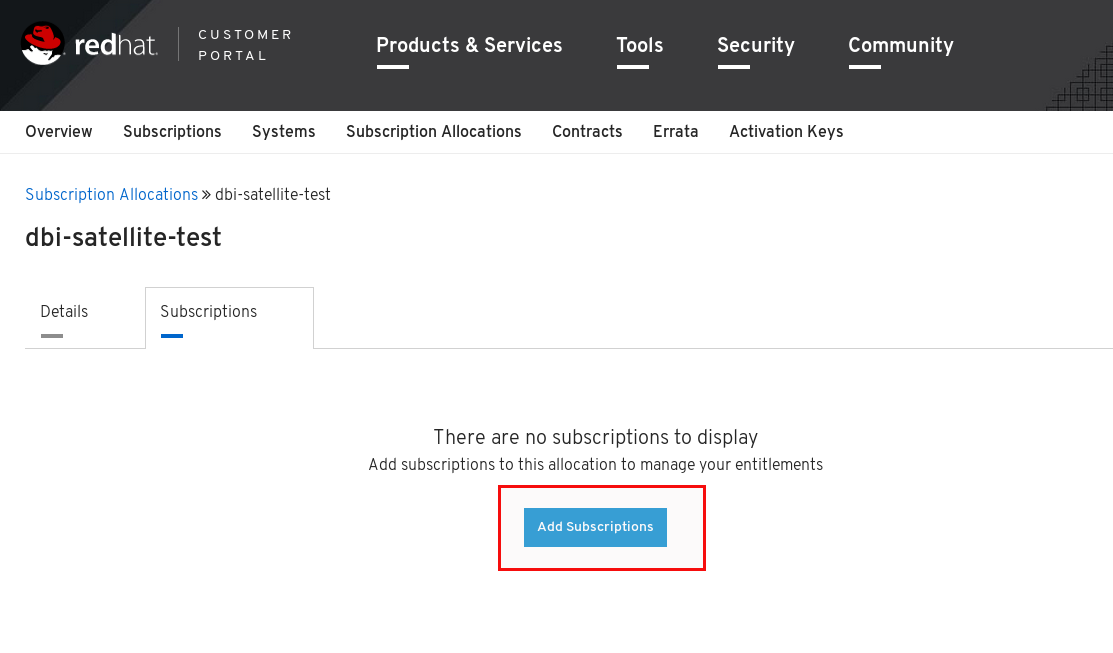Open the Tools menu
The image size is (1113, 653).
pos(640,45)
